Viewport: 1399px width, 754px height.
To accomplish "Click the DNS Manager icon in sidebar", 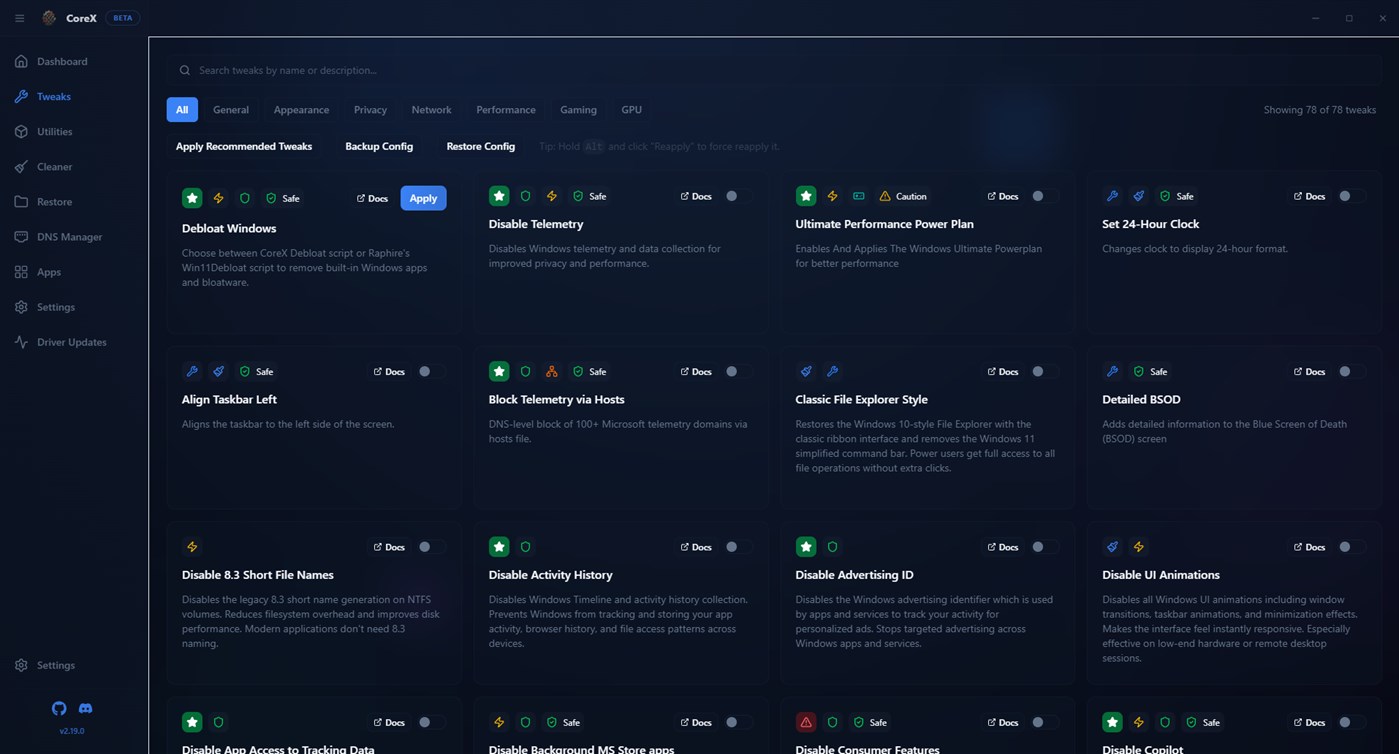I will click(x=21, y=237).
